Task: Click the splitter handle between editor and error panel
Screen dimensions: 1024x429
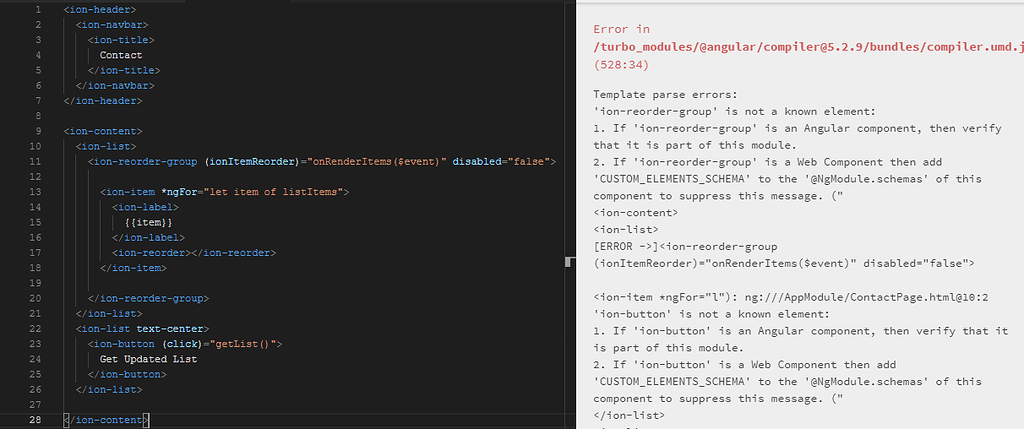Action: (x=569, y=262)
